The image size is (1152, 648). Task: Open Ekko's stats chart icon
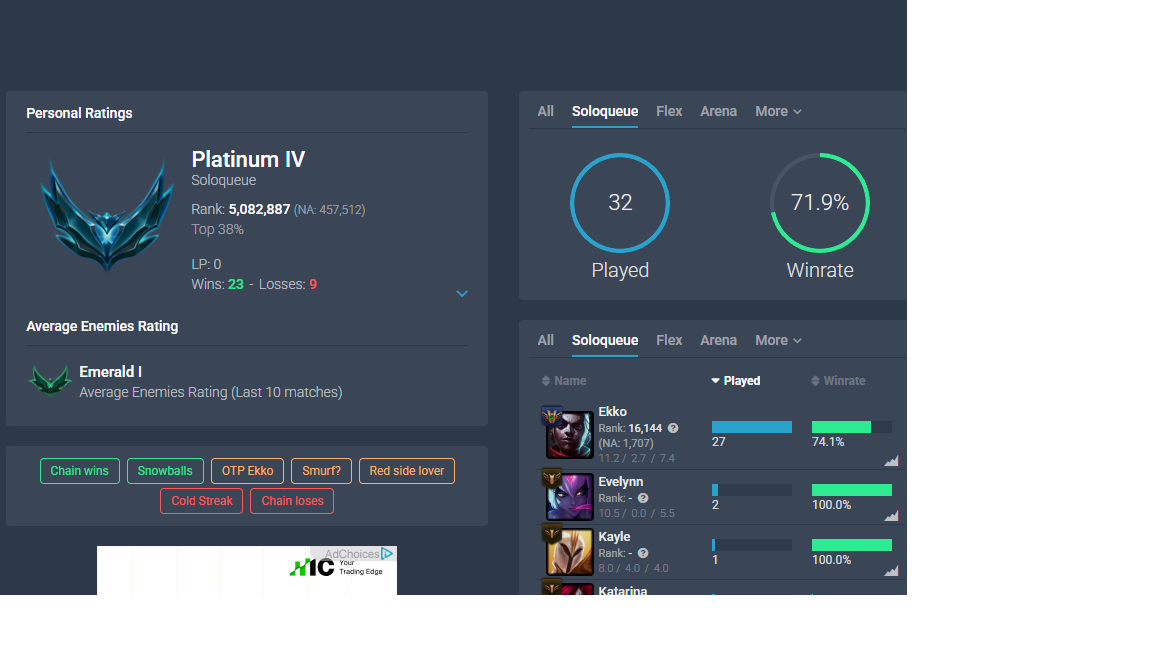[x=891, y=461]
